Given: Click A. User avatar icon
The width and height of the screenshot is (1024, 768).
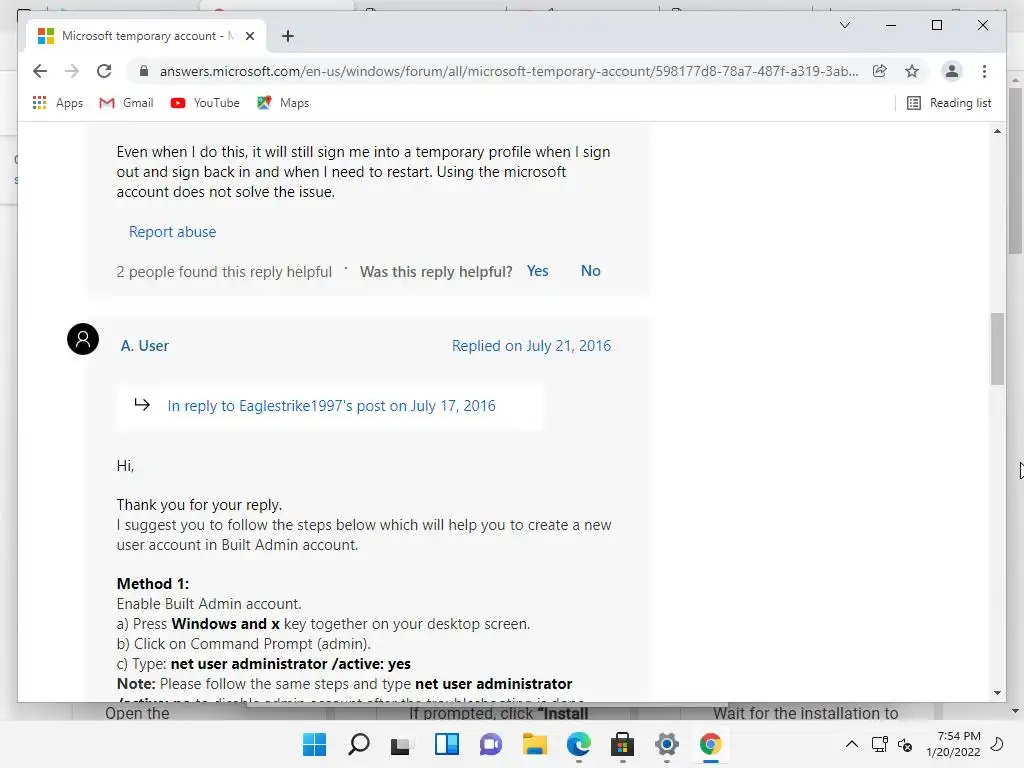Looking at the screenshot, I should tap(83, 339).
